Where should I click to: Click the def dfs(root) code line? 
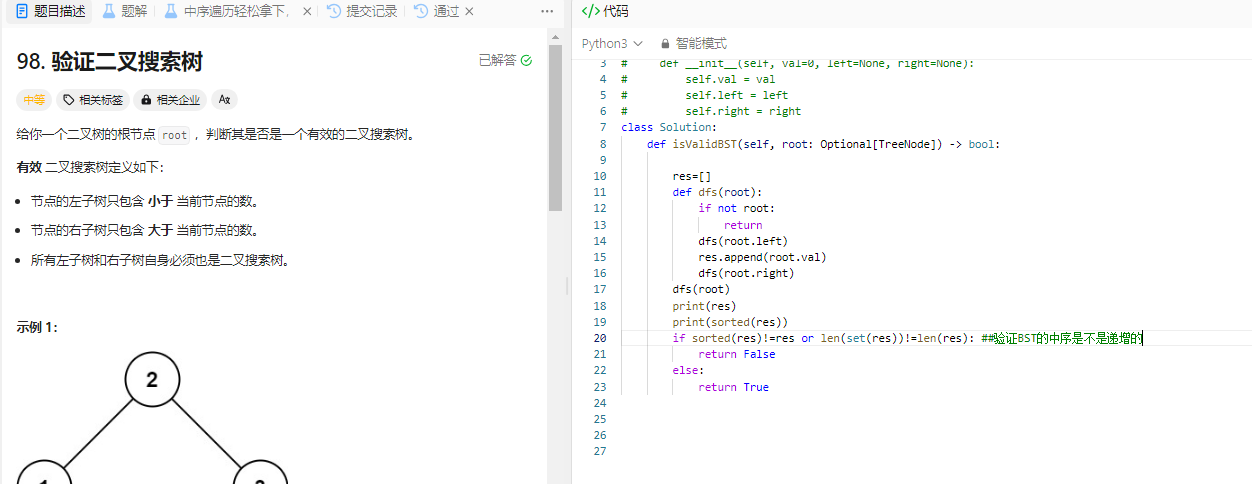click(717, 192)
